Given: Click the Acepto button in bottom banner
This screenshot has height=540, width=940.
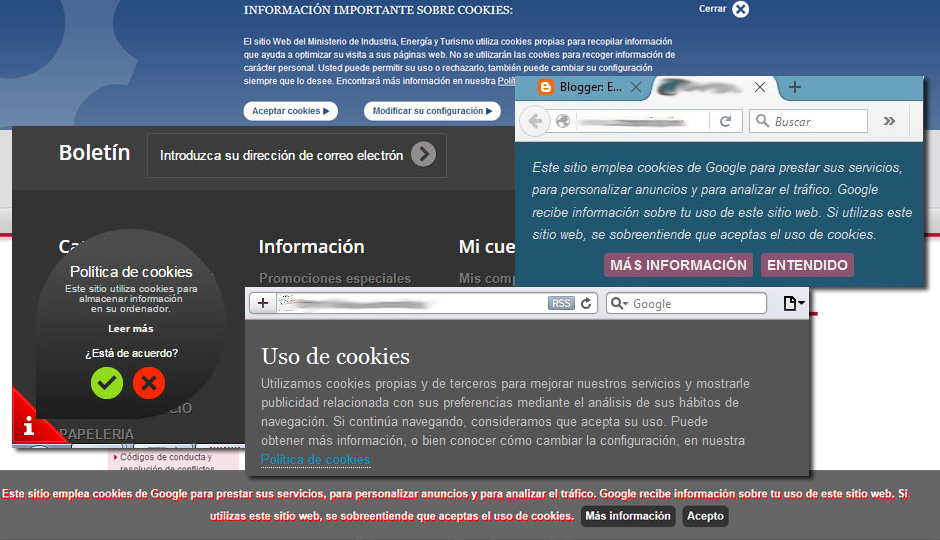Looking at the screenshot, I should (x=705, y=516).
